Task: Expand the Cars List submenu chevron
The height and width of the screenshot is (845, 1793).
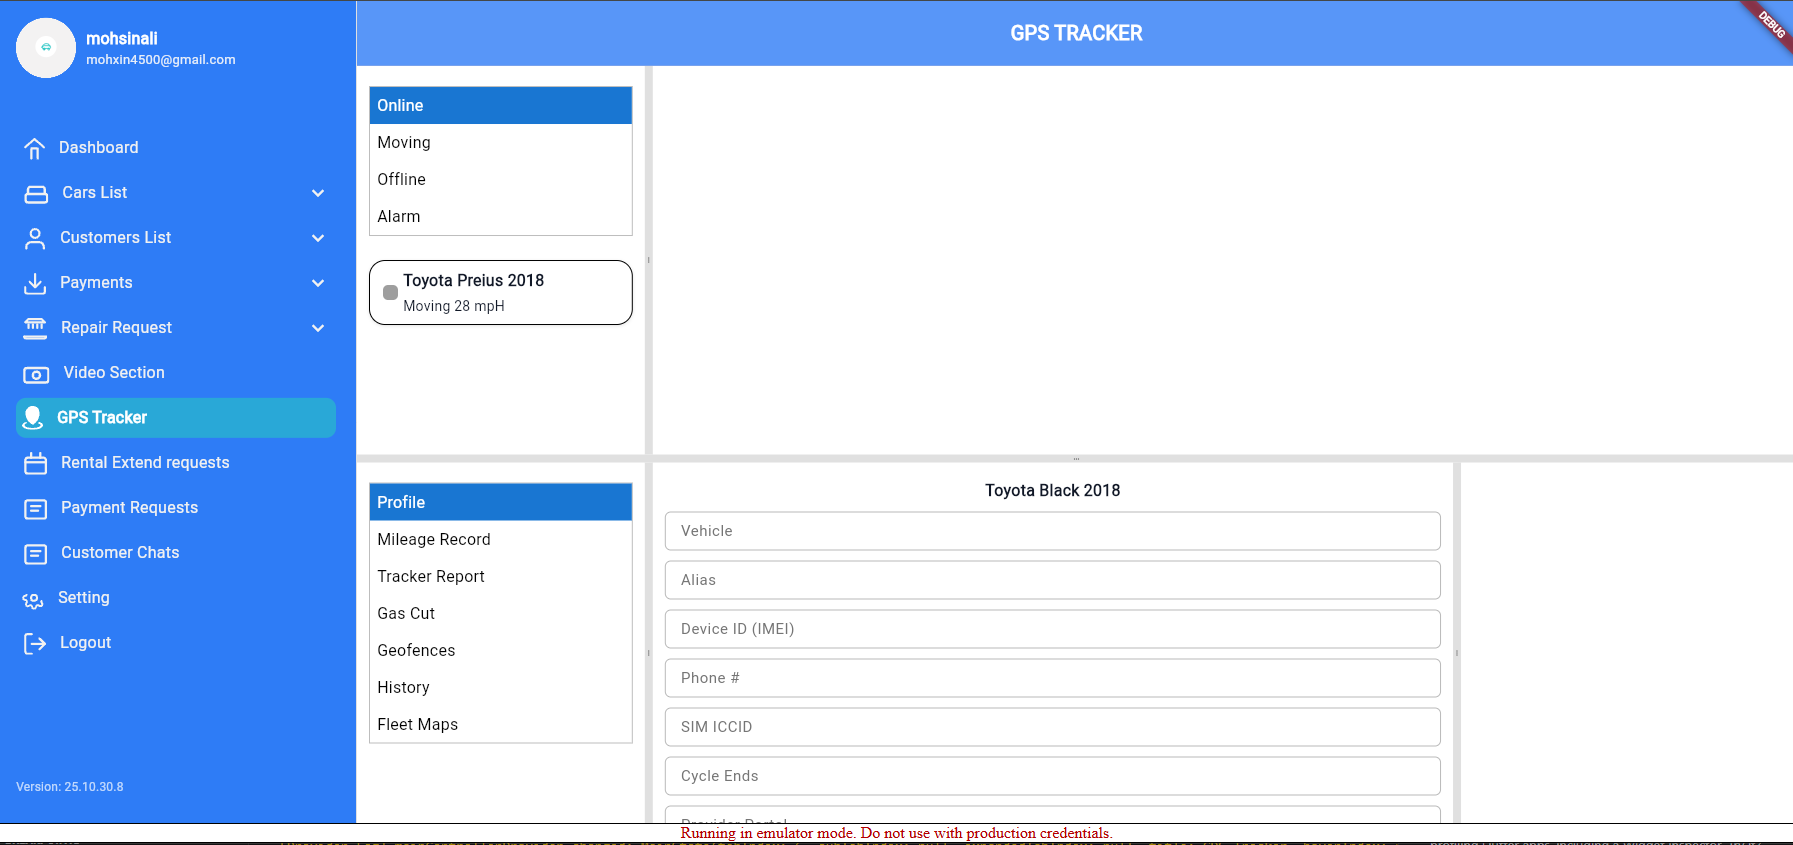Action: pos(318,193)
